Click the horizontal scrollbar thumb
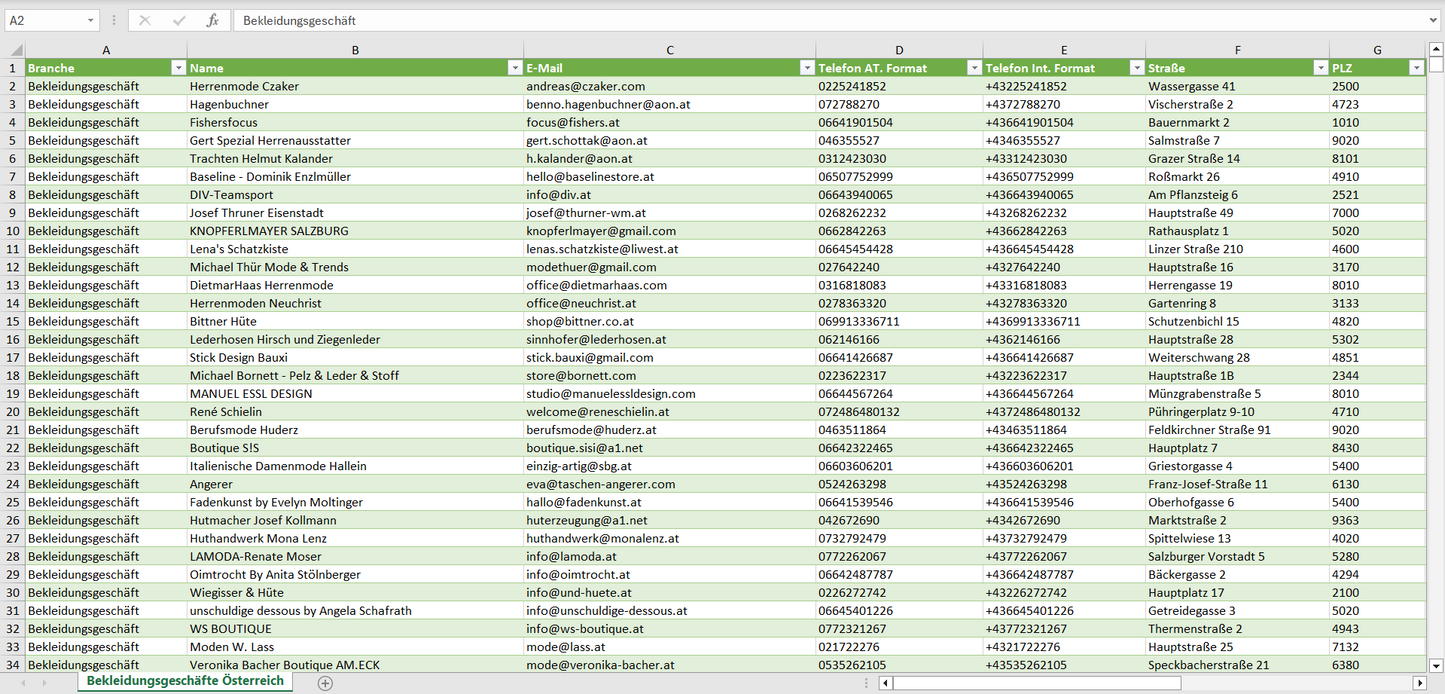The height and width of the screenshot is (694, 1445). point(1036,683)
